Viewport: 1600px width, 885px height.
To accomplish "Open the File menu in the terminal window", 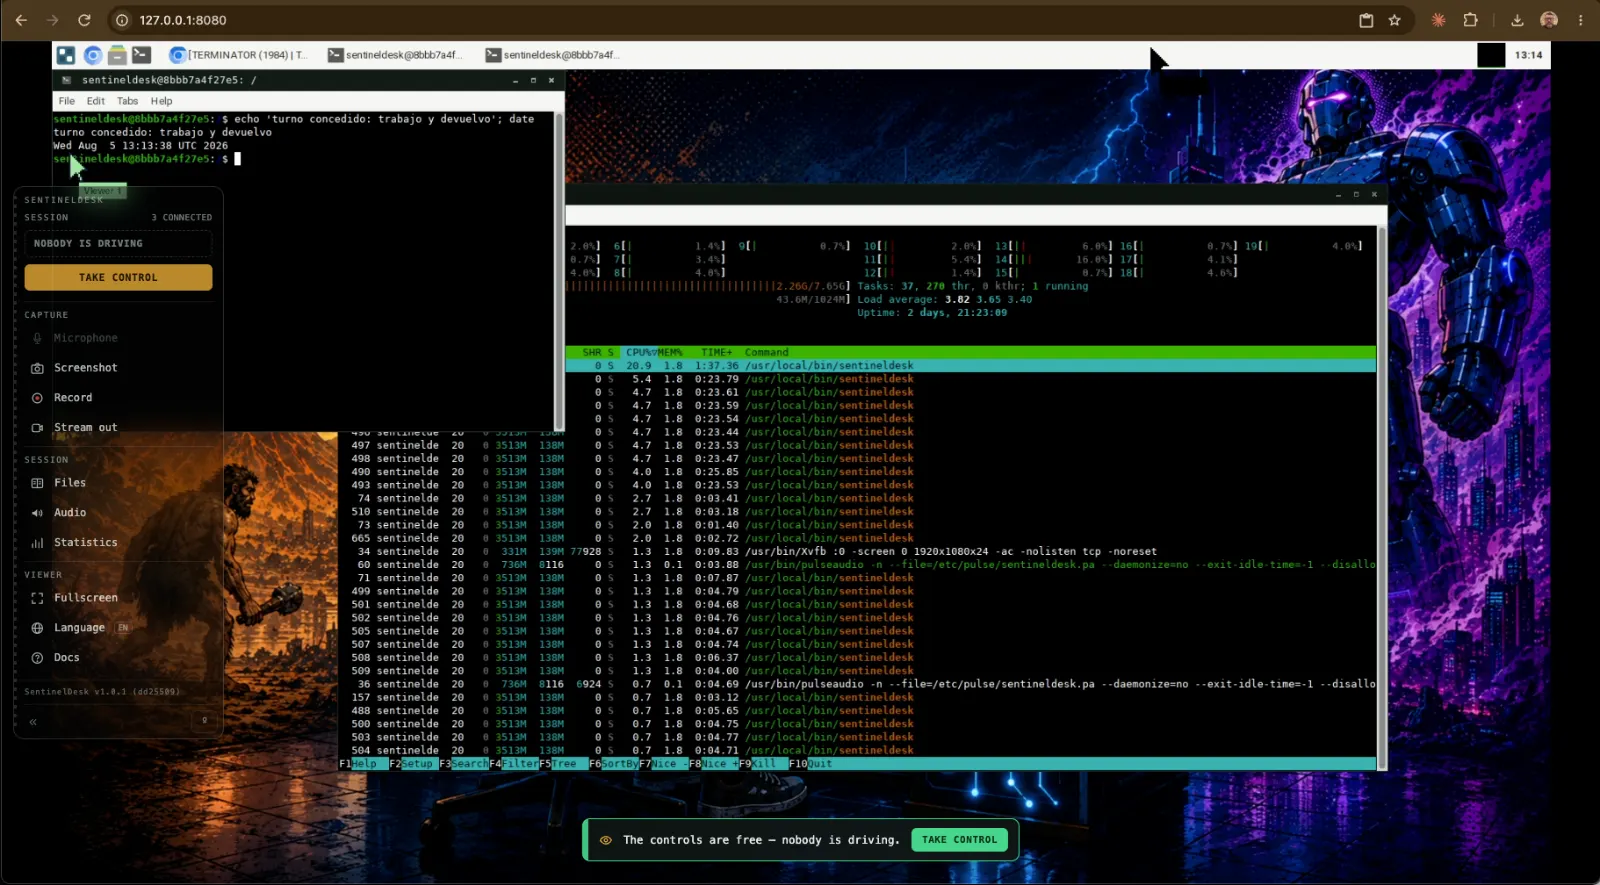I will 67,101.
